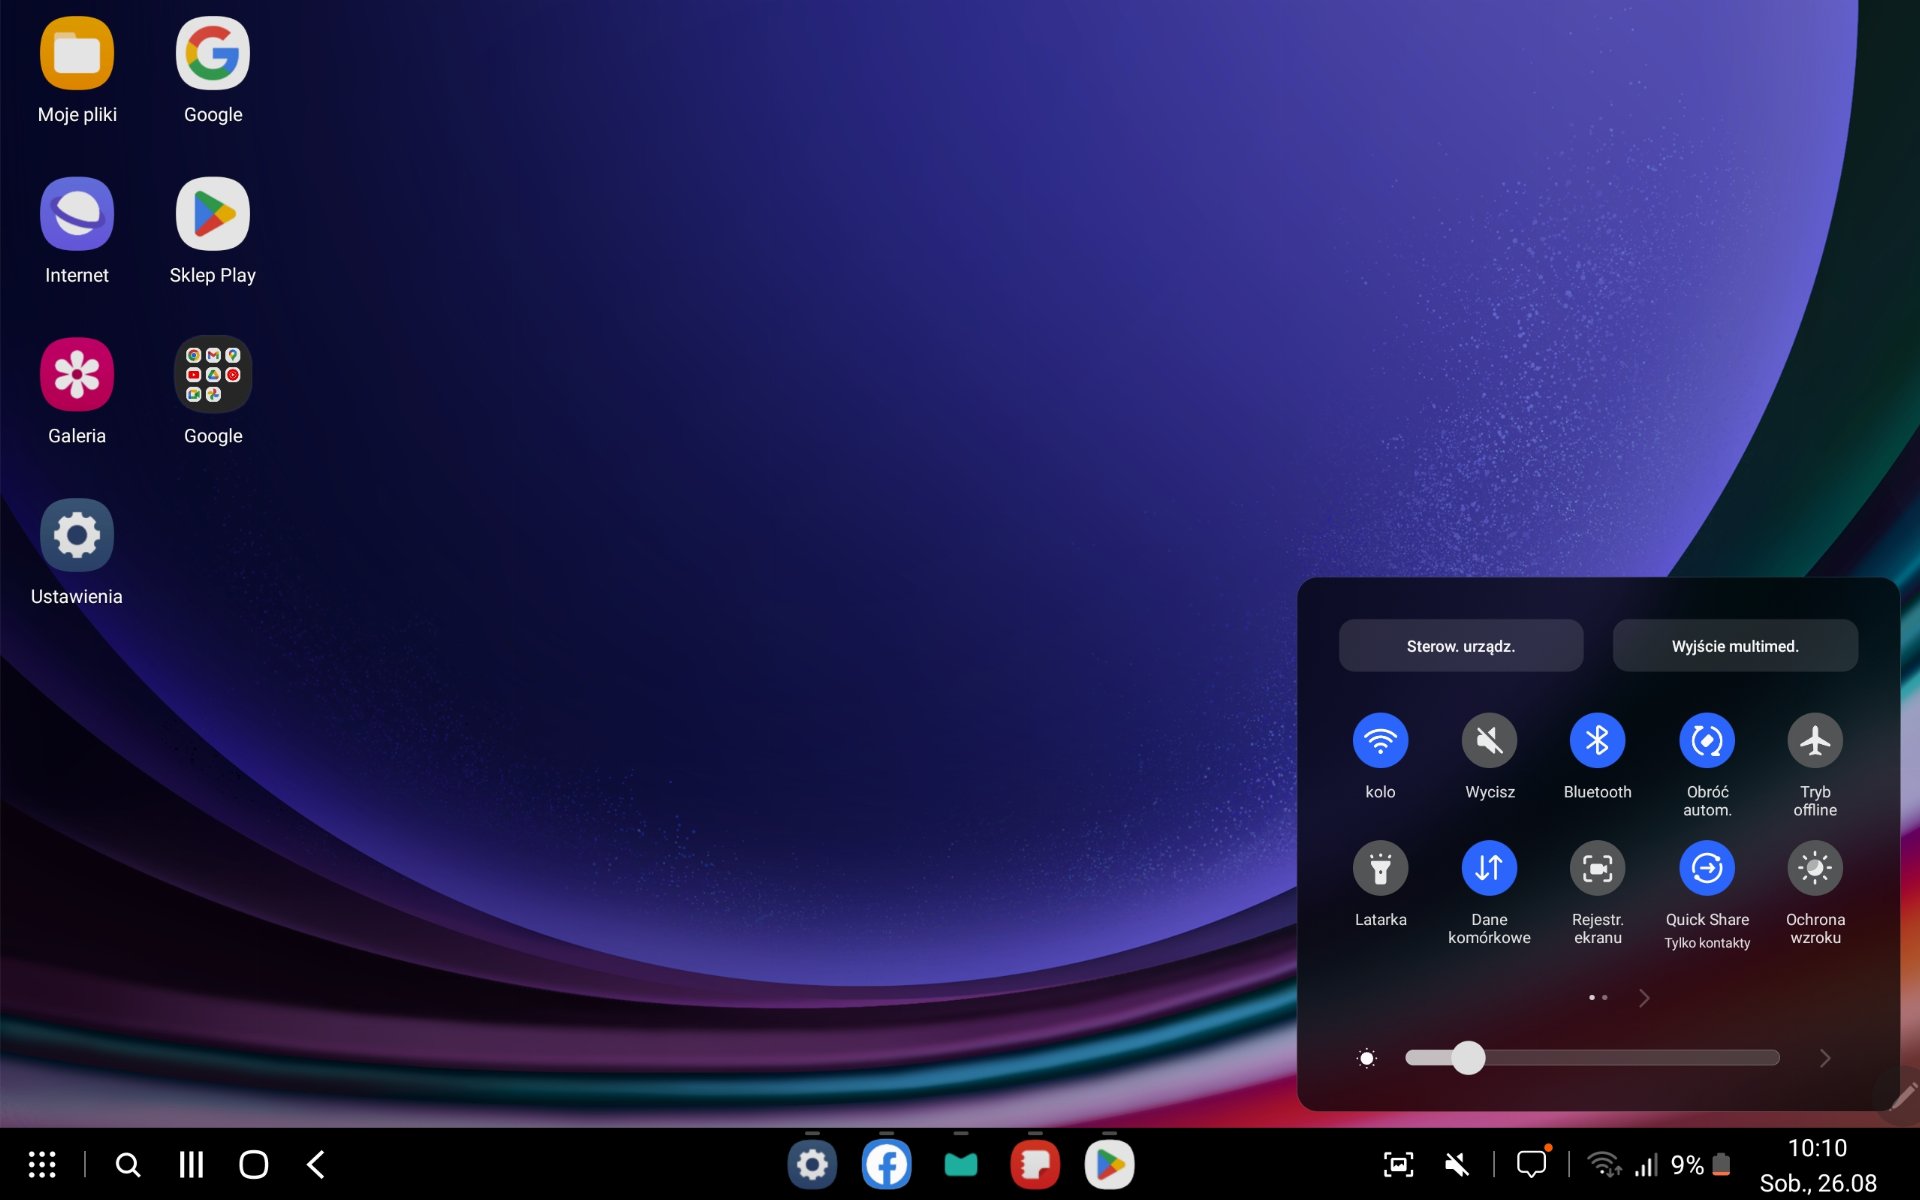Open Facebook from taskbar dock
The image size is (1920, 1200).
pos(886,1164)
